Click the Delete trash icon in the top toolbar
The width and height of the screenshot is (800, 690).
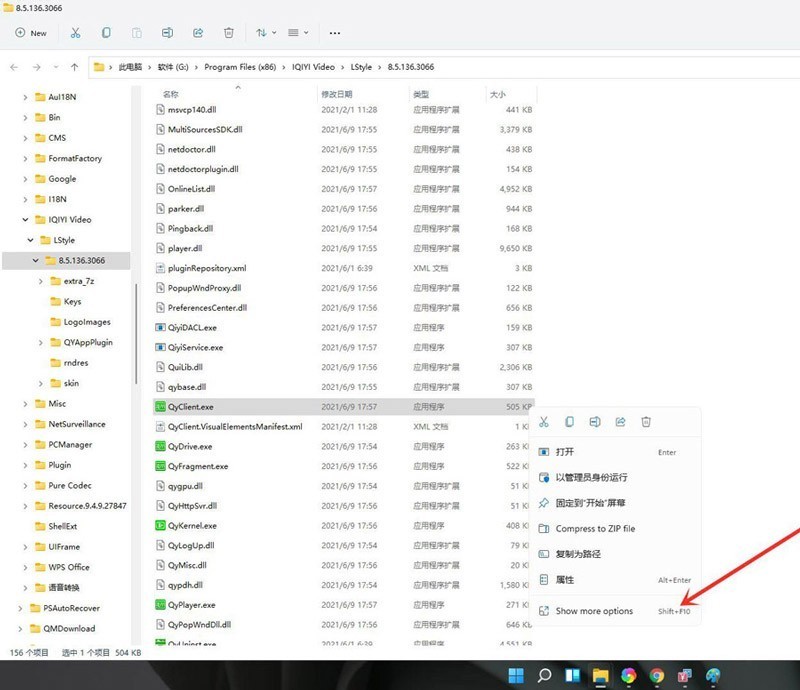pyautogui.click(x=229, y=33)
